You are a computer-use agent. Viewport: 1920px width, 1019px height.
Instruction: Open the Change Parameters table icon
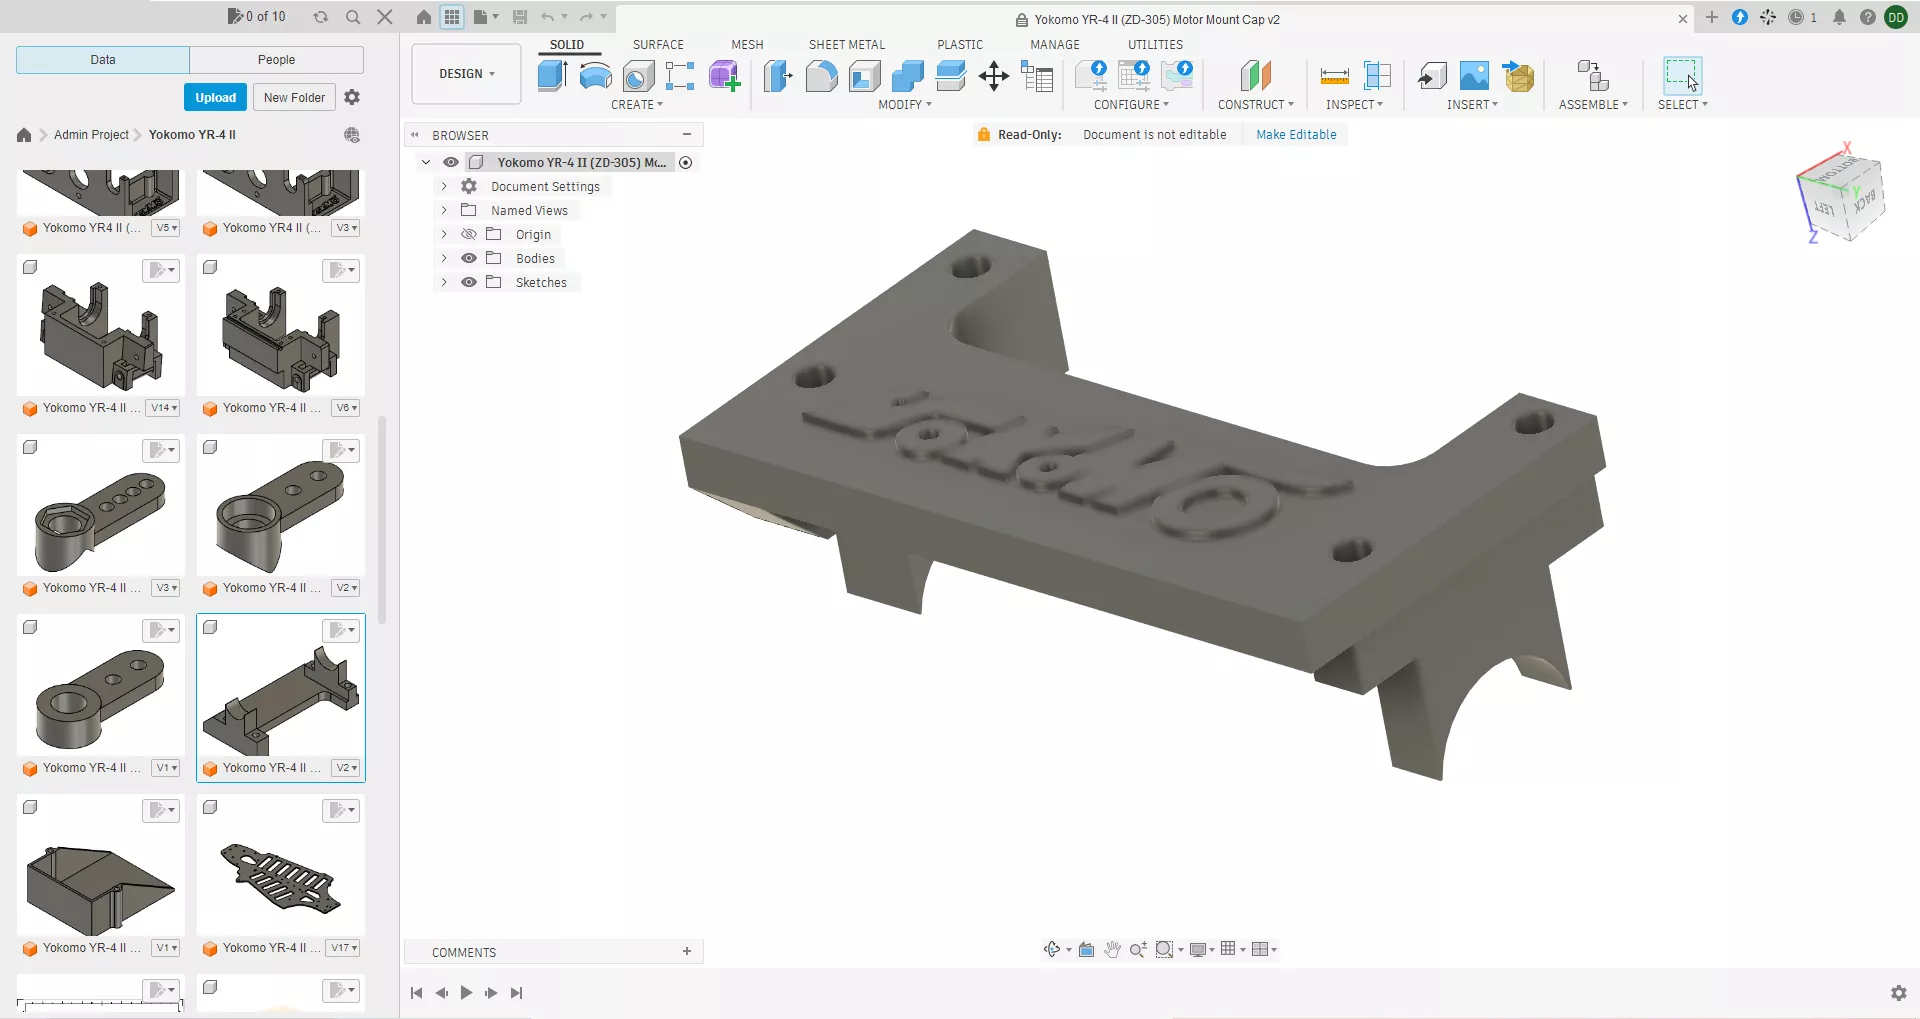tap(1037, 76)
